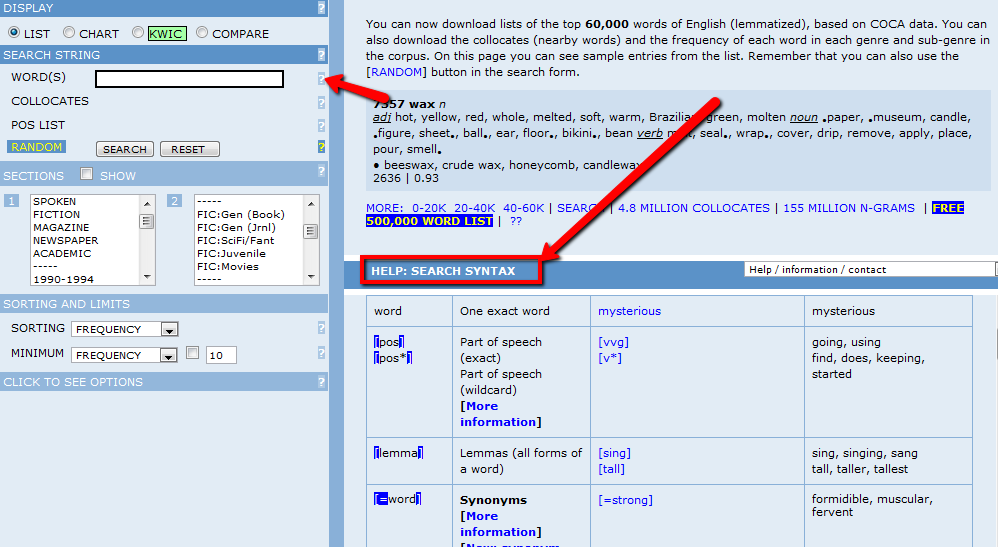Open the 40-60K word list link
The height and width of the screenshot is (547, 998).
click(524, 208)
